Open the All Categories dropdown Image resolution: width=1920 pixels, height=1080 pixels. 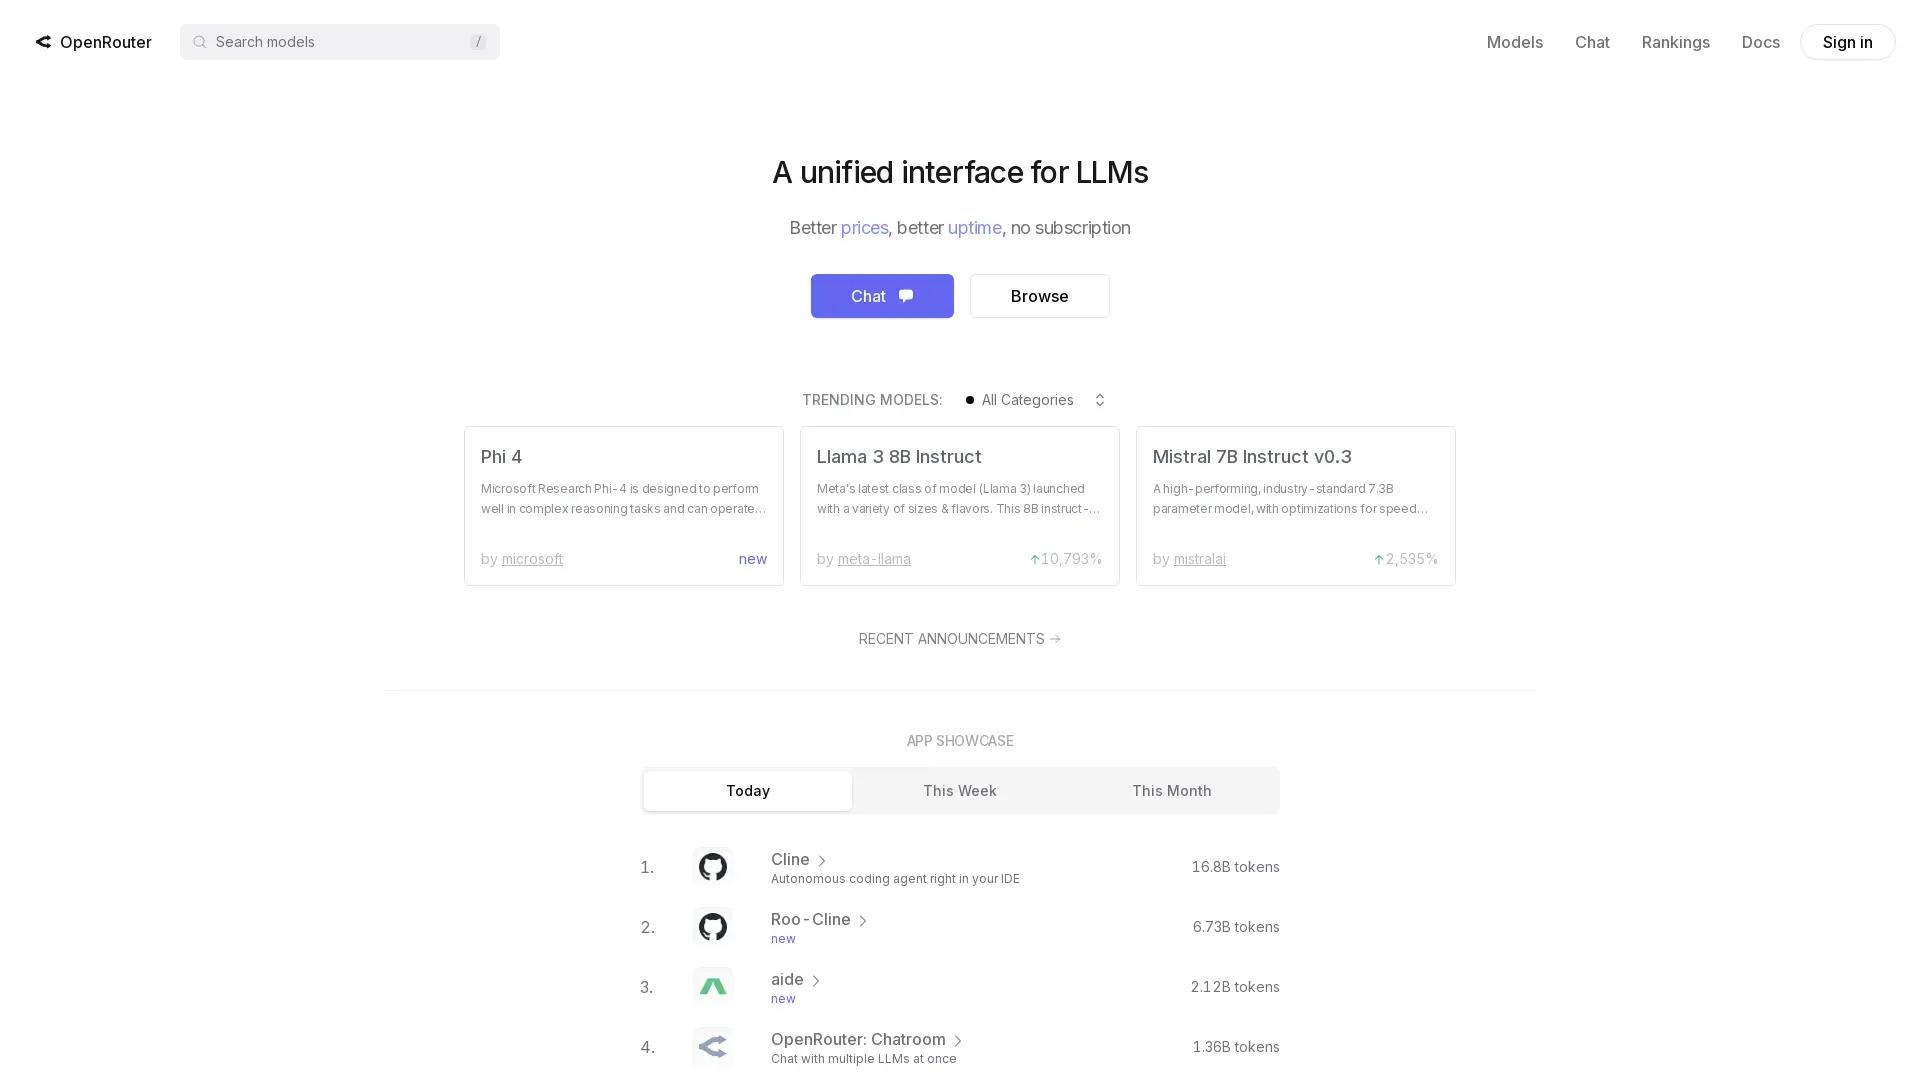(x=1036, y=400)
